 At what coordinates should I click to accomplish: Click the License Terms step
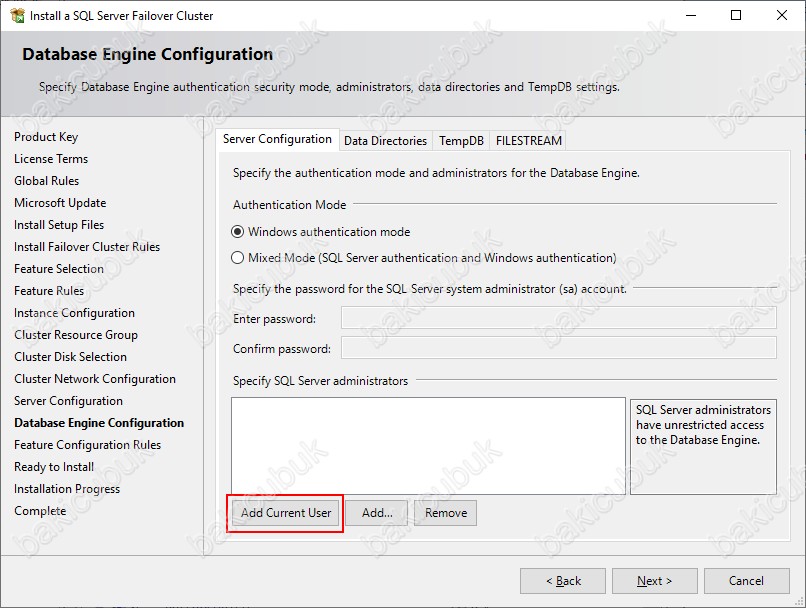pyautogui.click(x=51, y=159)
